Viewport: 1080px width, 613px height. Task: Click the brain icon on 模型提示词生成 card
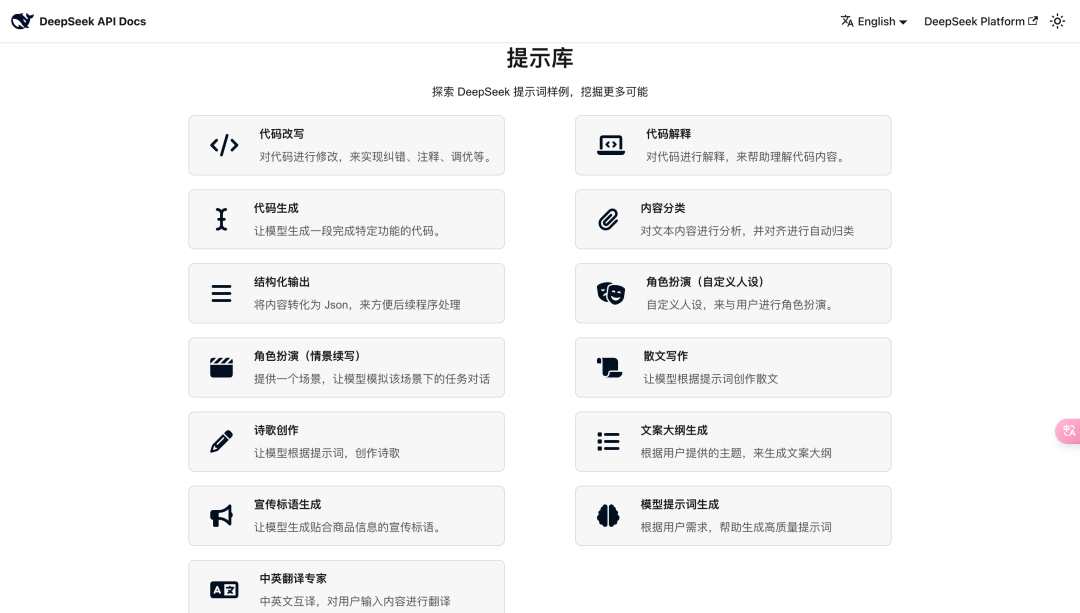tap(609, 516)
